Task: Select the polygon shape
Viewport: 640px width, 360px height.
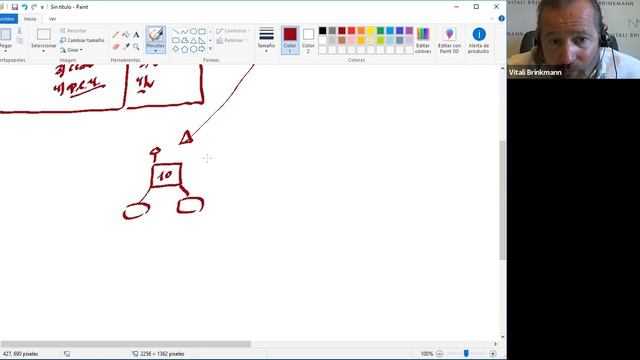Action: pyautogui.click(x=184, y=40)
